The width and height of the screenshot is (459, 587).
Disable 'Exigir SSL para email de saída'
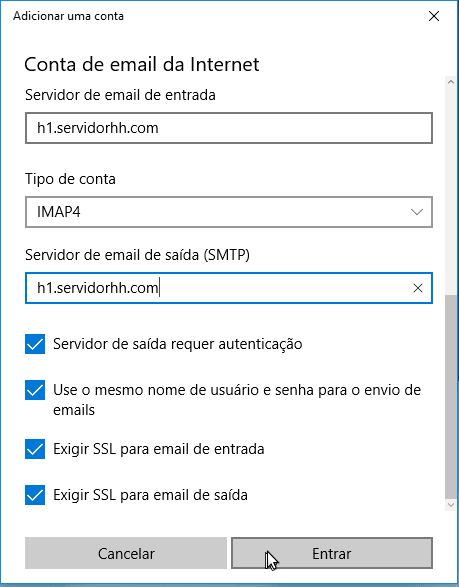[x=35, y=495]
